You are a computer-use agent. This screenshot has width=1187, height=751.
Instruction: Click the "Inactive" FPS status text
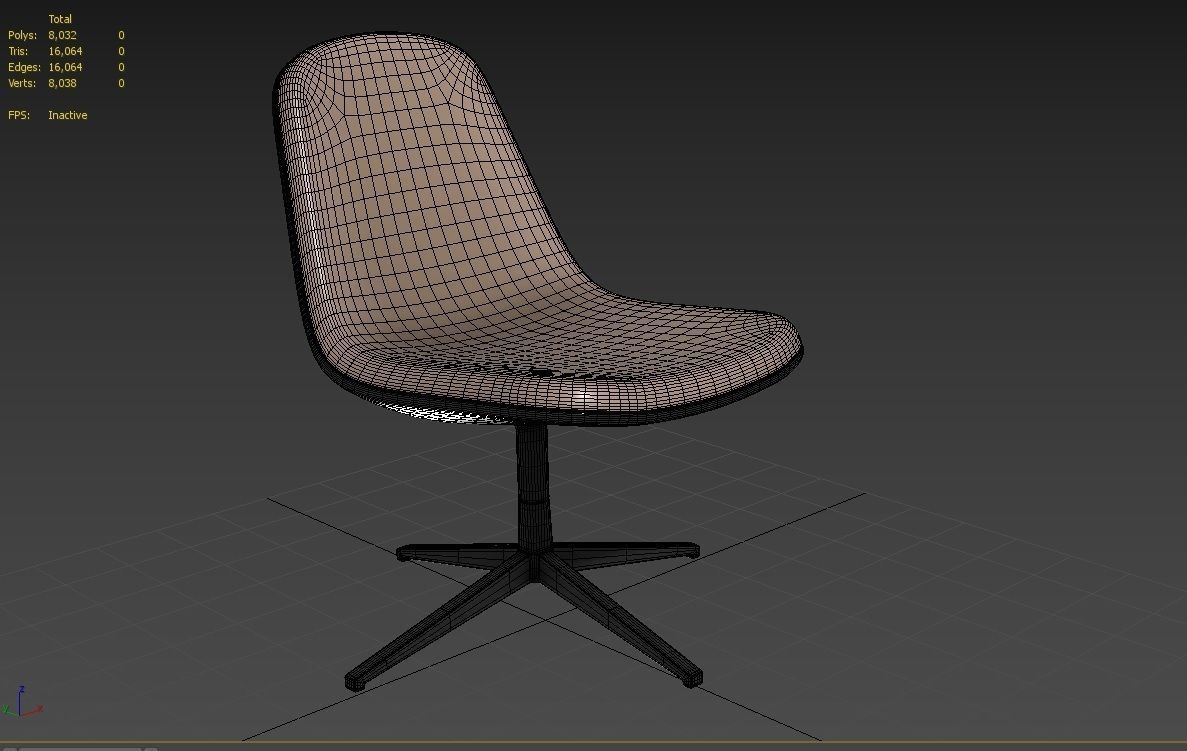point(67,115)
